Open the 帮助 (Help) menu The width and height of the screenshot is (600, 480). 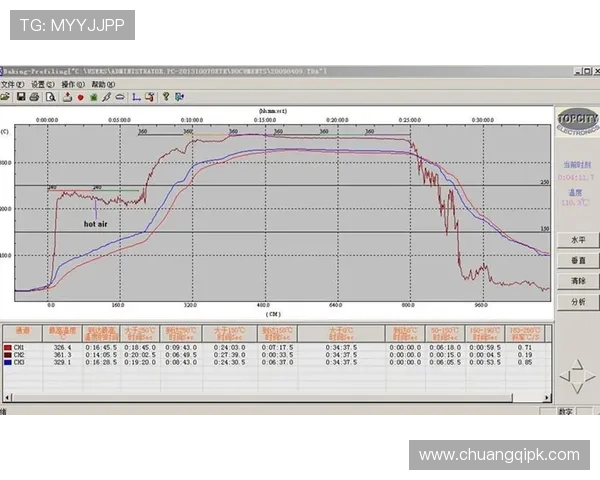(x=103, y=84)
